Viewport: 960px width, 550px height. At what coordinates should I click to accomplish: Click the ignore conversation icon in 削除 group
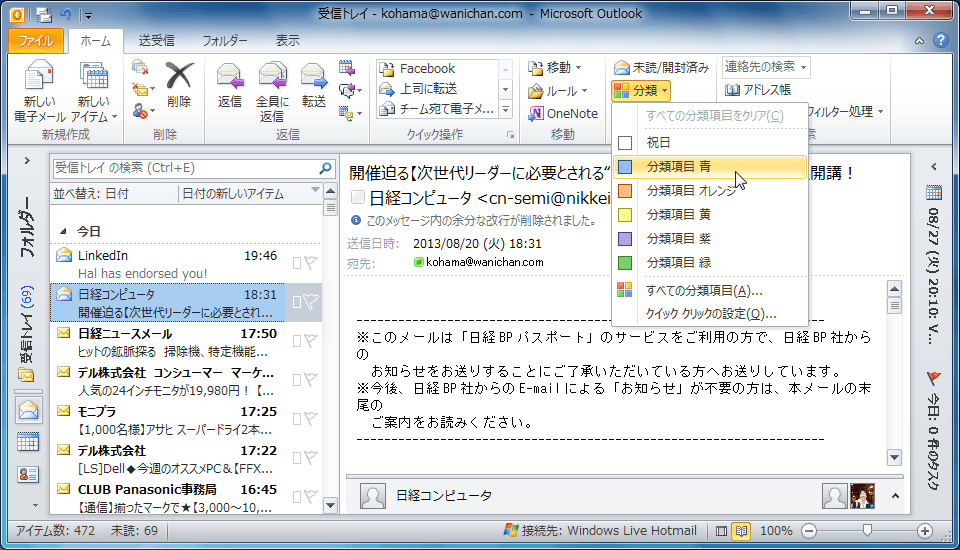coord(140,67)
